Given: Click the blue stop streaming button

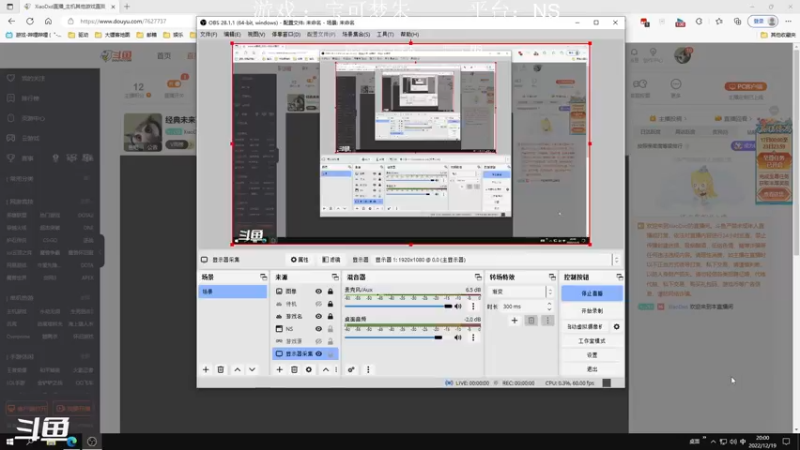Looking at the screenshot, I should (592, 293).
